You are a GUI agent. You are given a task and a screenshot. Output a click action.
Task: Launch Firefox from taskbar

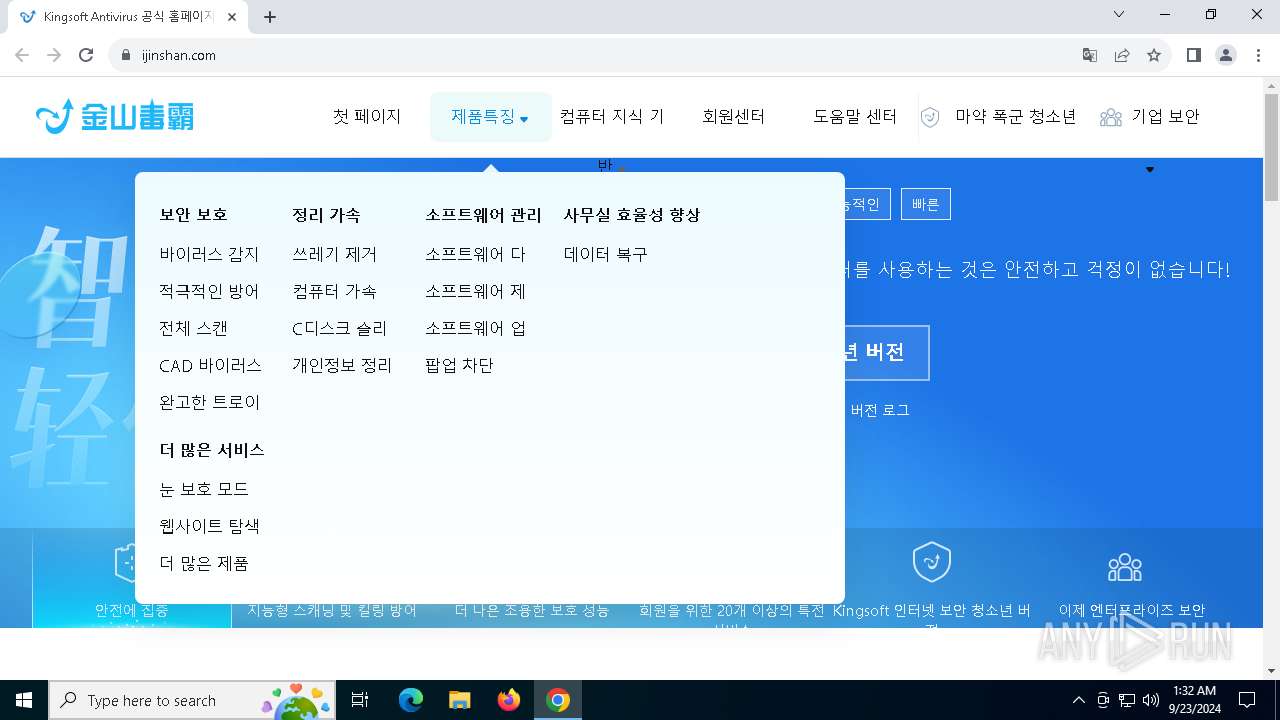(509, 700)
